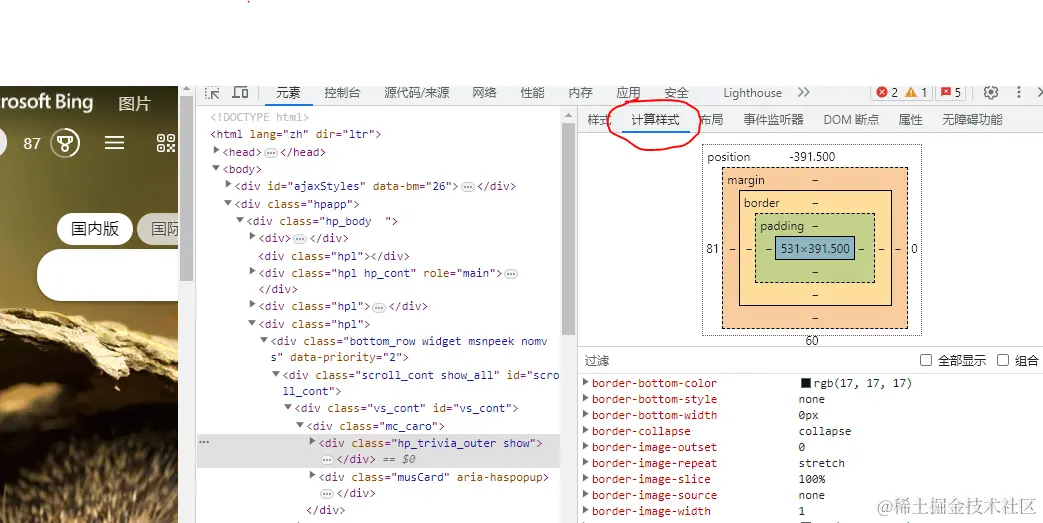The height and width of the screenshot is (523, 1043).
Task: Expand border-bottom-color computed property
Action: click(x=585, y=383)
